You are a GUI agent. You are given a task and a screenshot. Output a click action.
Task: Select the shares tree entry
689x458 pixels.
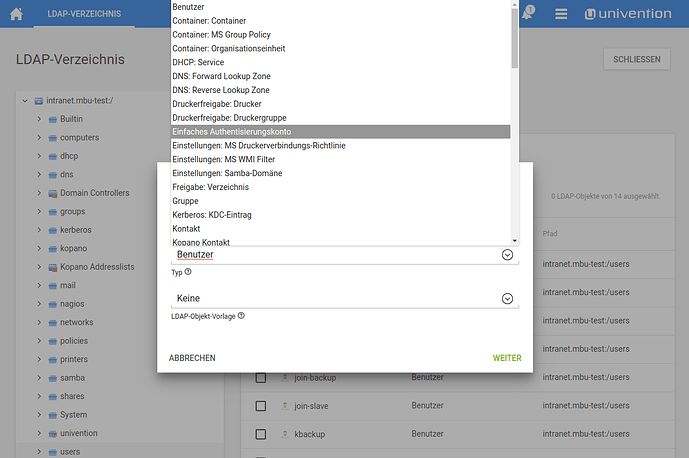[x=72, y=396]
